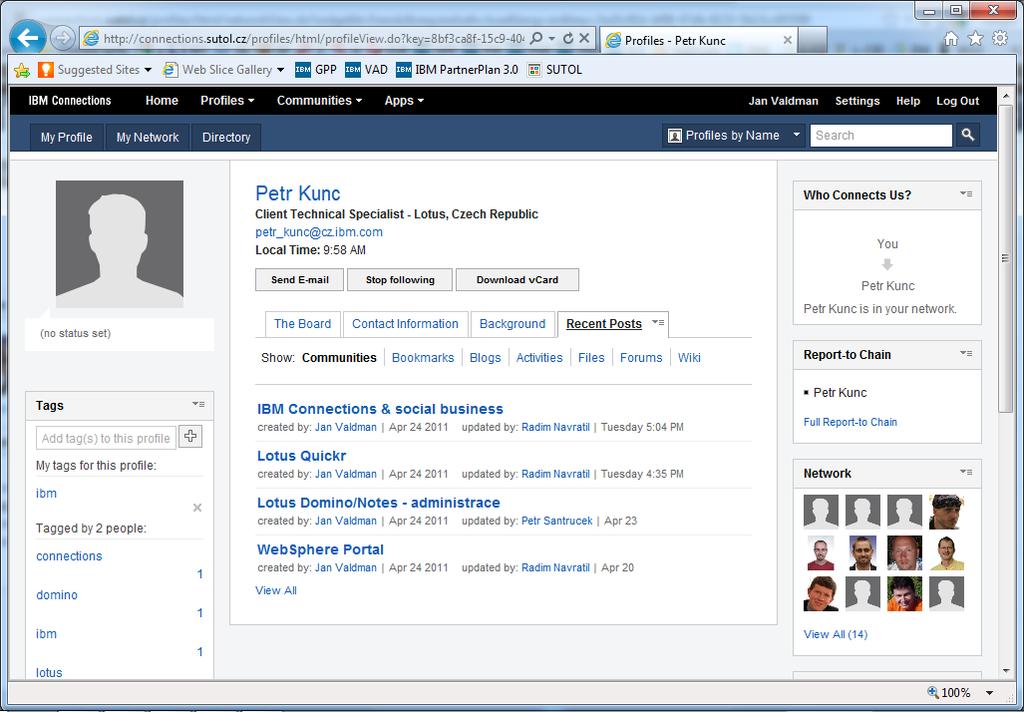The height and width of the screenshot is (712, 1024).
Task: Click the browser Forward arrow button
Action: click(x=62, y=39)
